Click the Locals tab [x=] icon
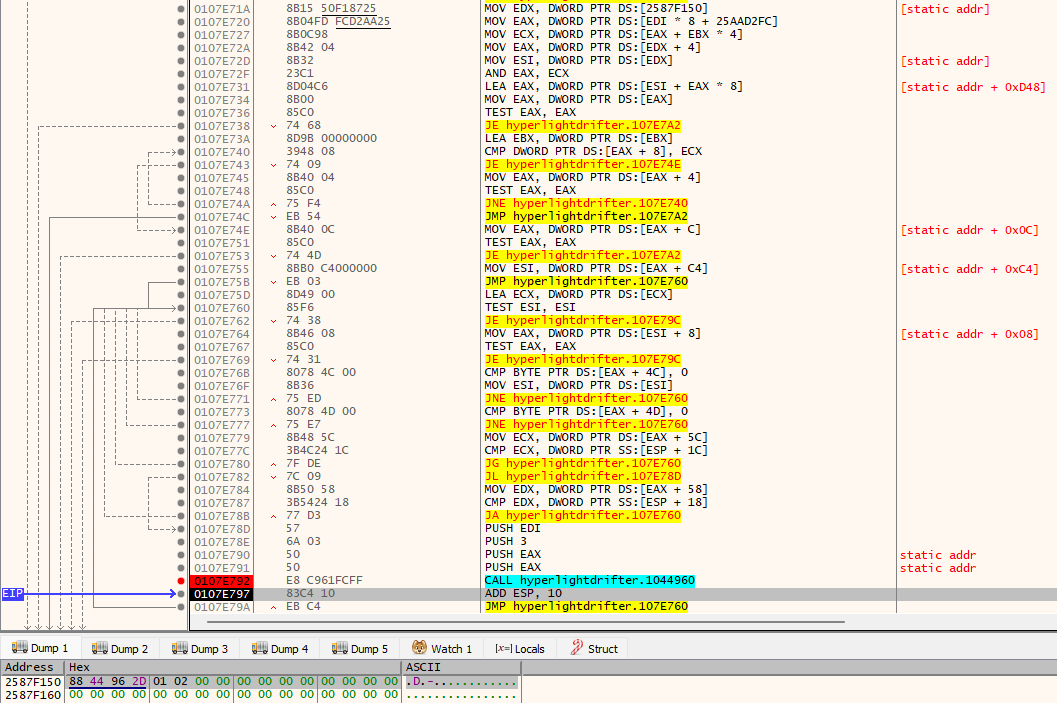1057x703 pixels. [x=502, y=648]
